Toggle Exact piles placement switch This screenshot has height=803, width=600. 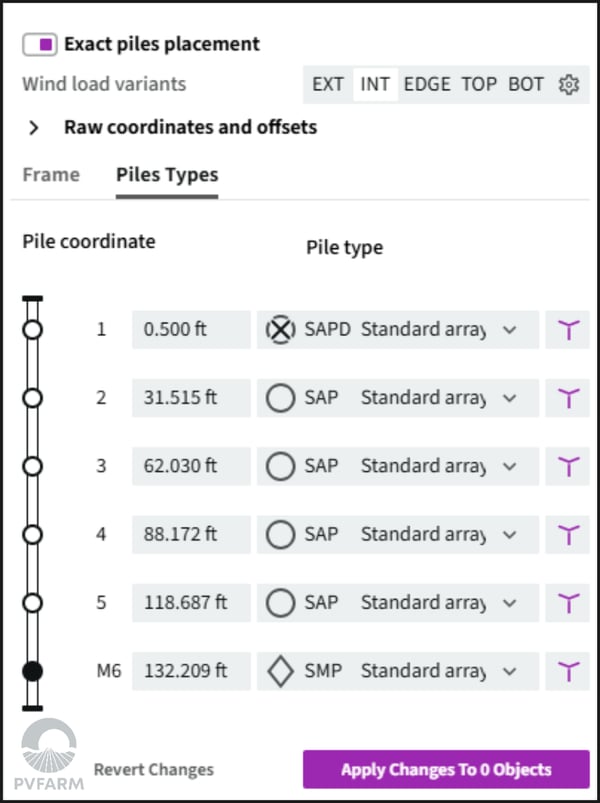coord(39,45)
